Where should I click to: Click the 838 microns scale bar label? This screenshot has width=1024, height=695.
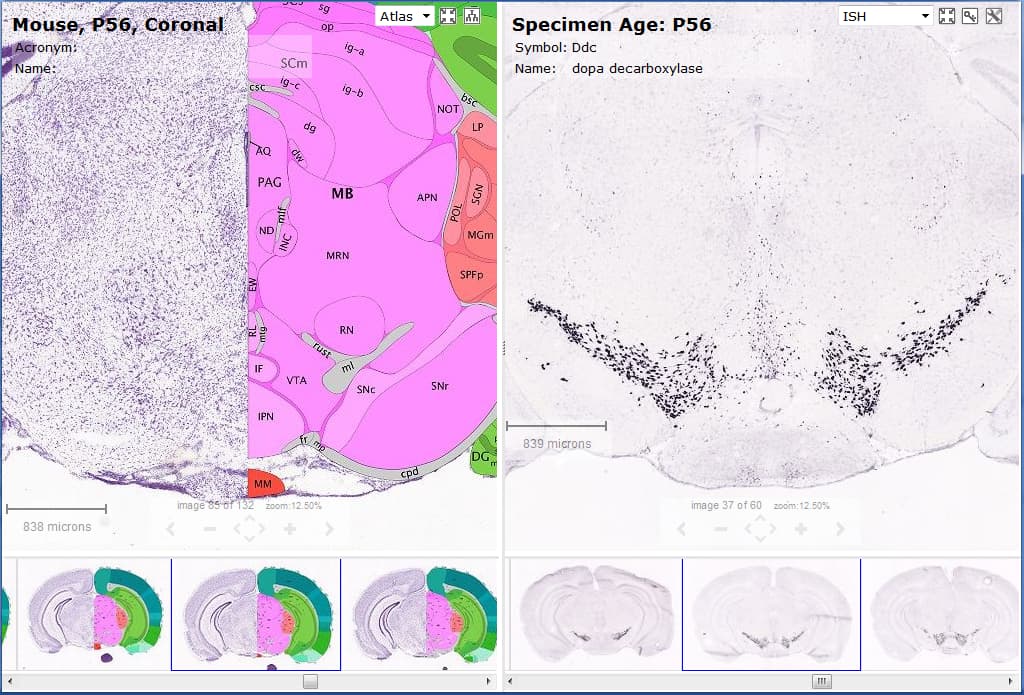pos(57,526)
